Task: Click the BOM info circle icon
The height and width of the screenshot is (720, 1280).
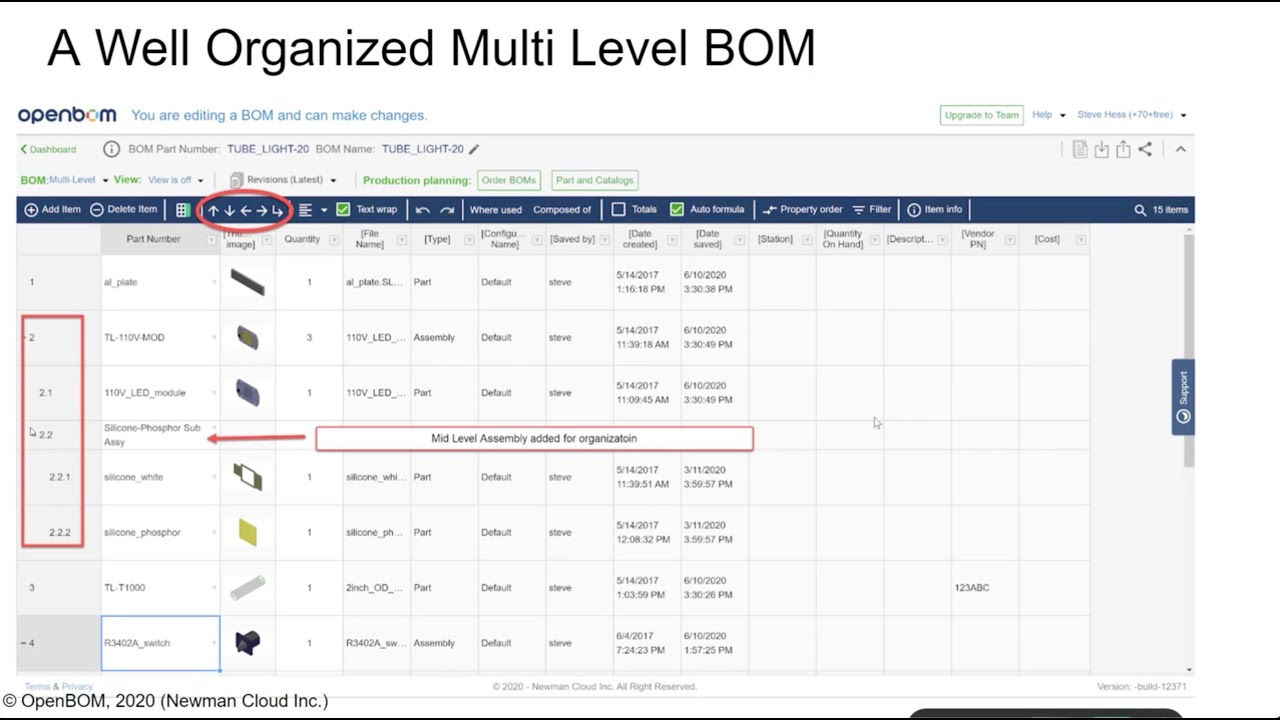Action: point(111,149)
